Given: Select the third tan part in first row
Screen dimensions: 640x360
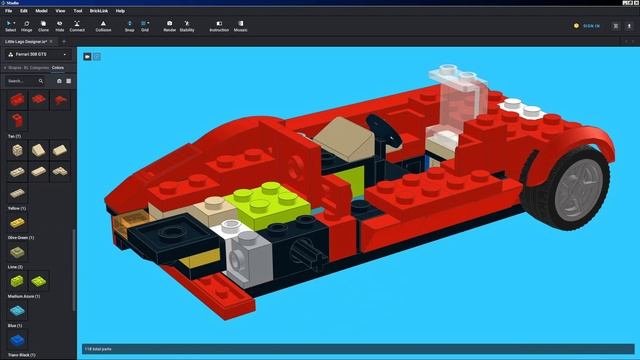Looking at the screenshot, I should tap(60, 151).
